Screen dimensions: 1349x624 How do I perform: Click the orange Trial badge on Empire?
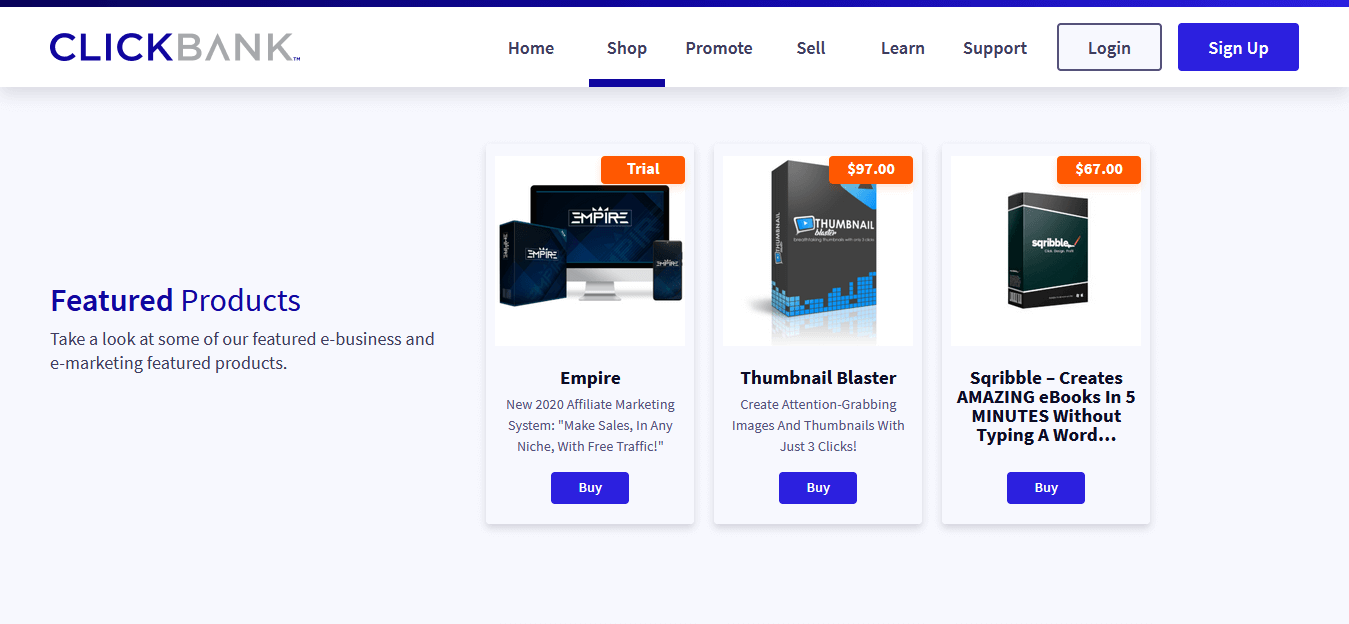(643, 169)
